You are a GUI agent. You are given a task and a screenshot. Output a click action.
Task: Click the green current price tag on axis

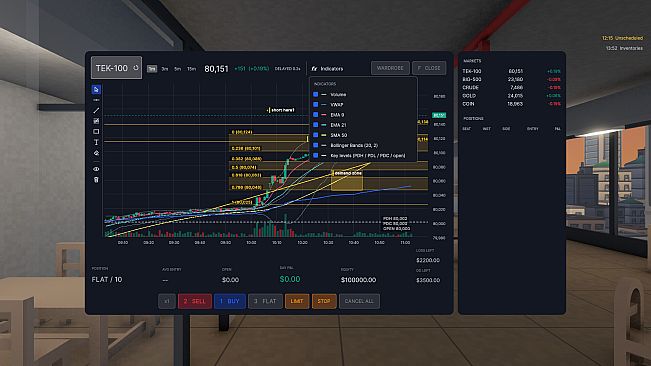(x=439, y=115)
